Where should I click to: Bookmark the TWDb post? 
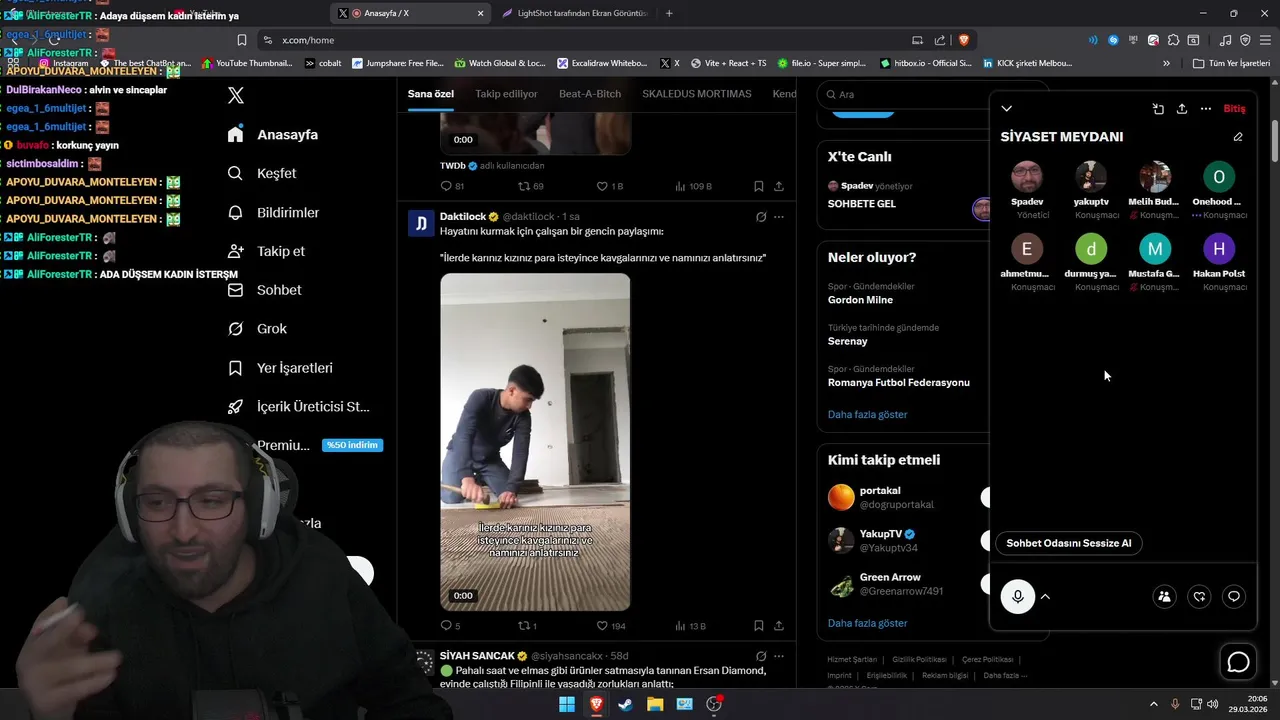pyautogui.click(x=759, y=187)
